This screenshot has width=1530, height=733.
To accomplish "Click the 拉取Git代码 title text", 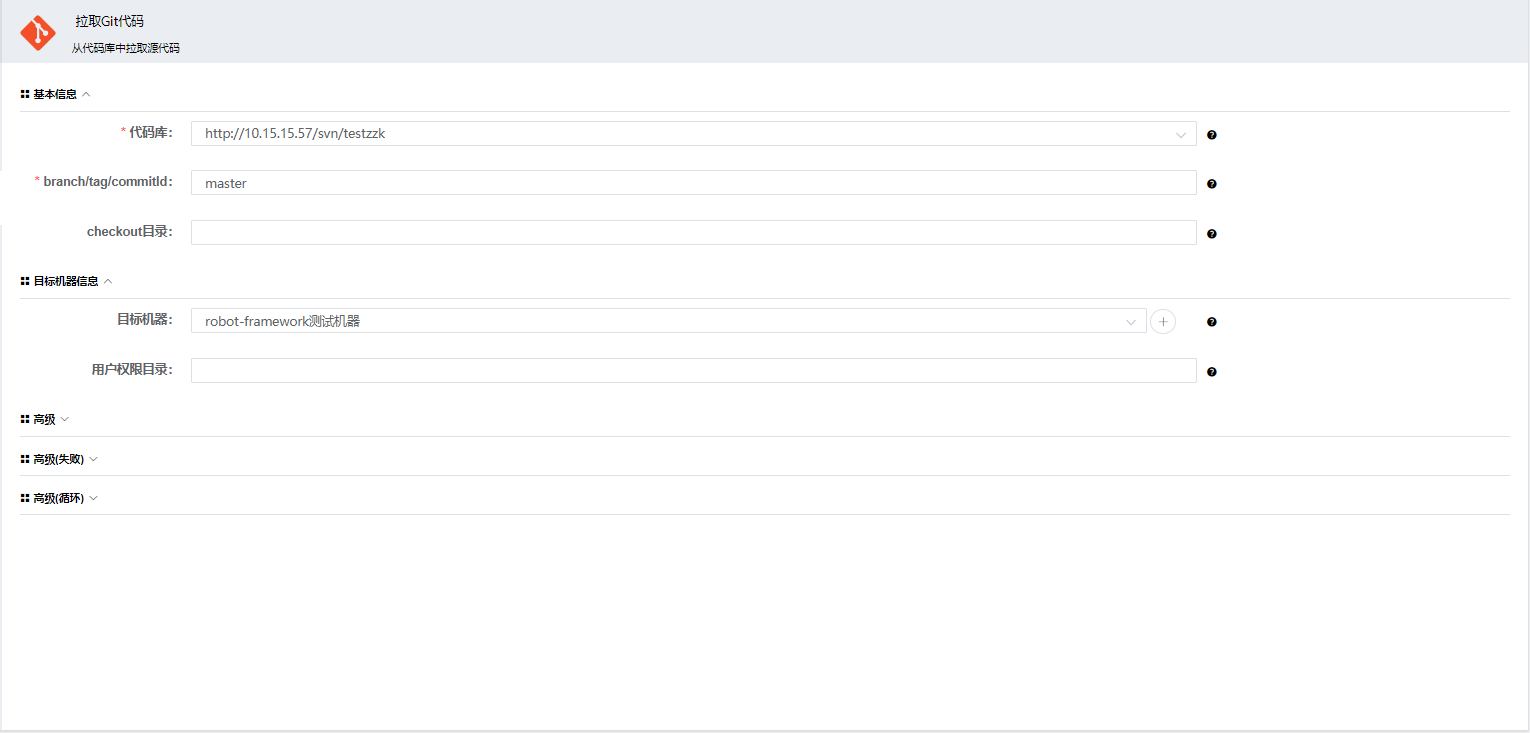I will (109, 21).
